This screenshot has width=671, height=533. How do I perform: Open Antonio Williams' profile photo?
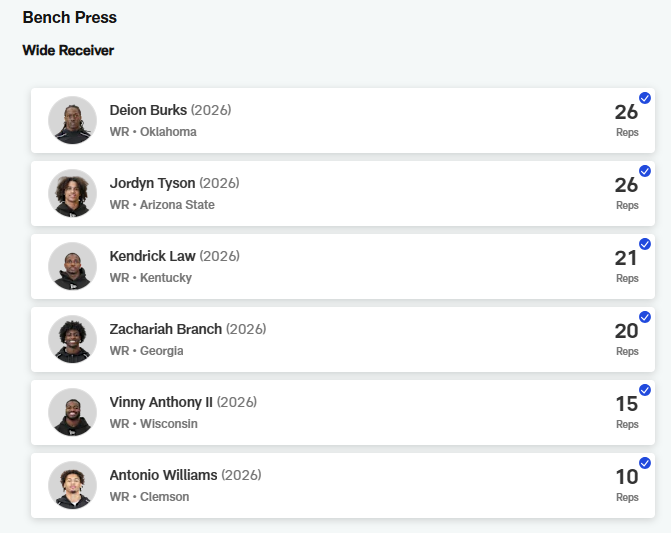72,486
